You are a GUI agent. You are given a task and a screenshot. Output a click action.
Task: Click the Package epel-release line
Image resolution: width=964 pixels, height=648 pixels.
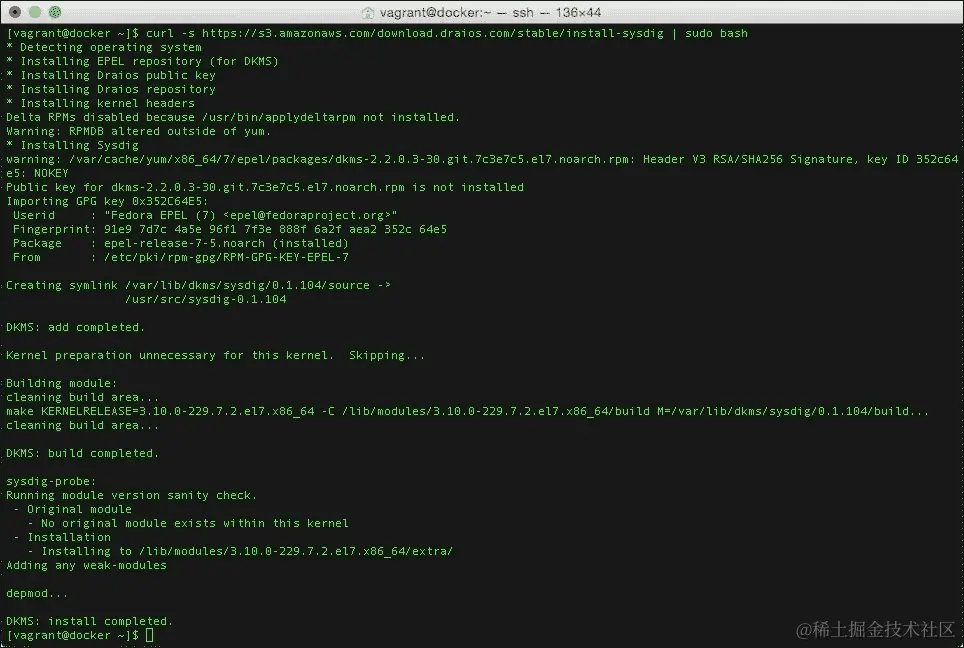pos(181,243)
